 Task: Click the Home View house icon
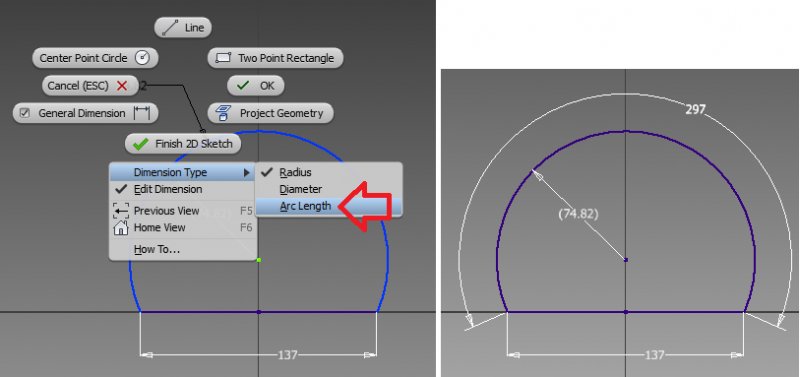[x=121, y=228]
